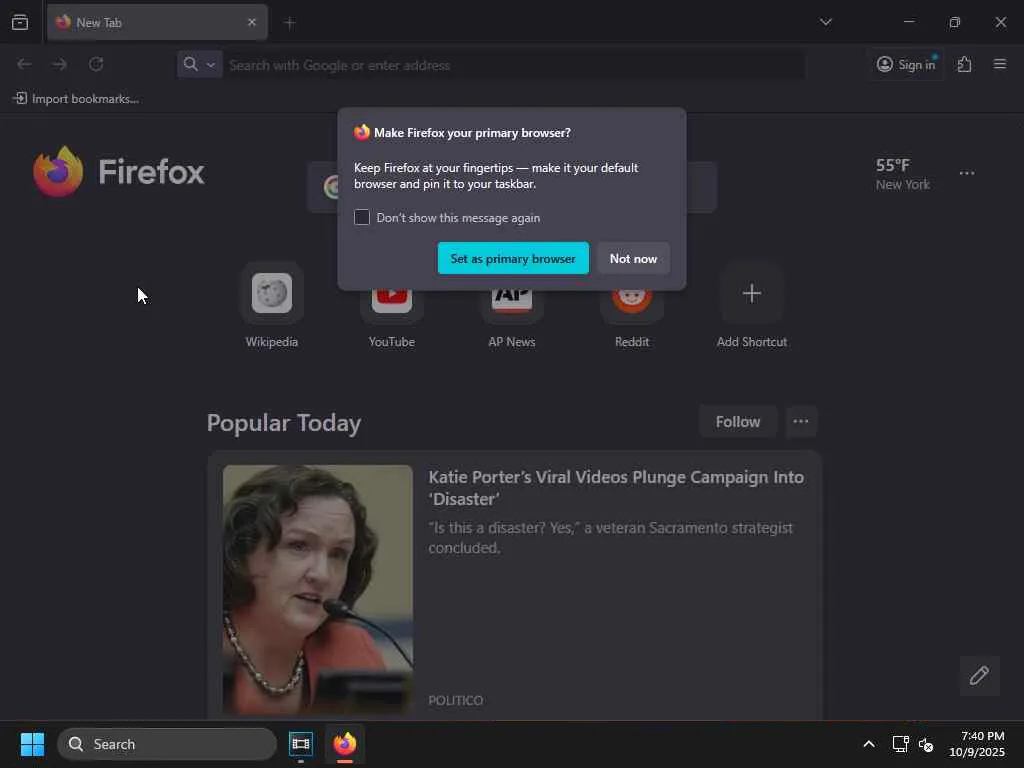
Task: Open a new tab with plus button
Action: click(290, 23)
